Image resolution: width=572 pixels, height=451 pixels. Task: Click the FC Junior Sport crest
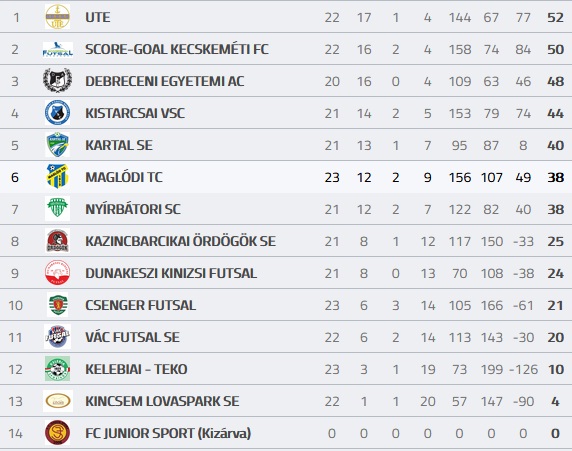(57, 433)
